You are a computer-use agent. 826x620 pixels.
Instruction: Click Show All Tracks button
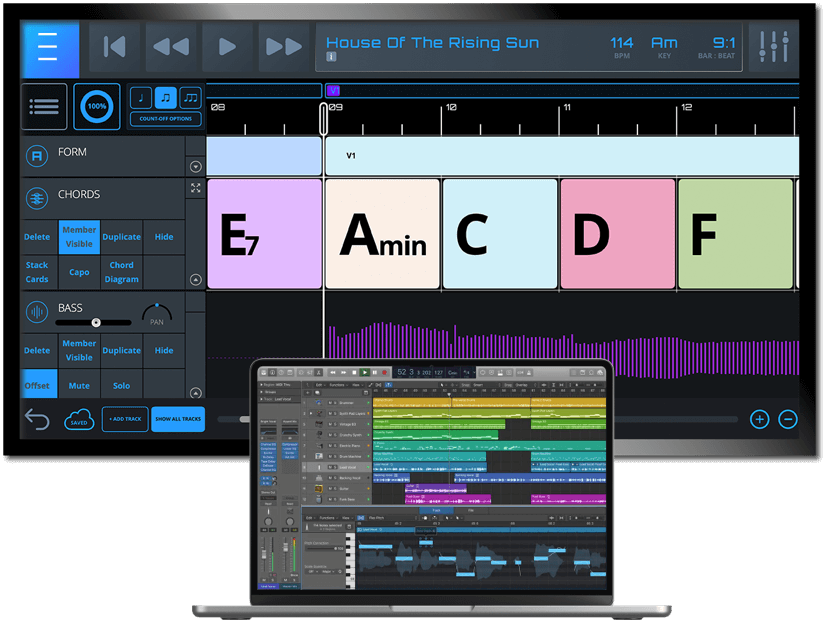(178, 419)
